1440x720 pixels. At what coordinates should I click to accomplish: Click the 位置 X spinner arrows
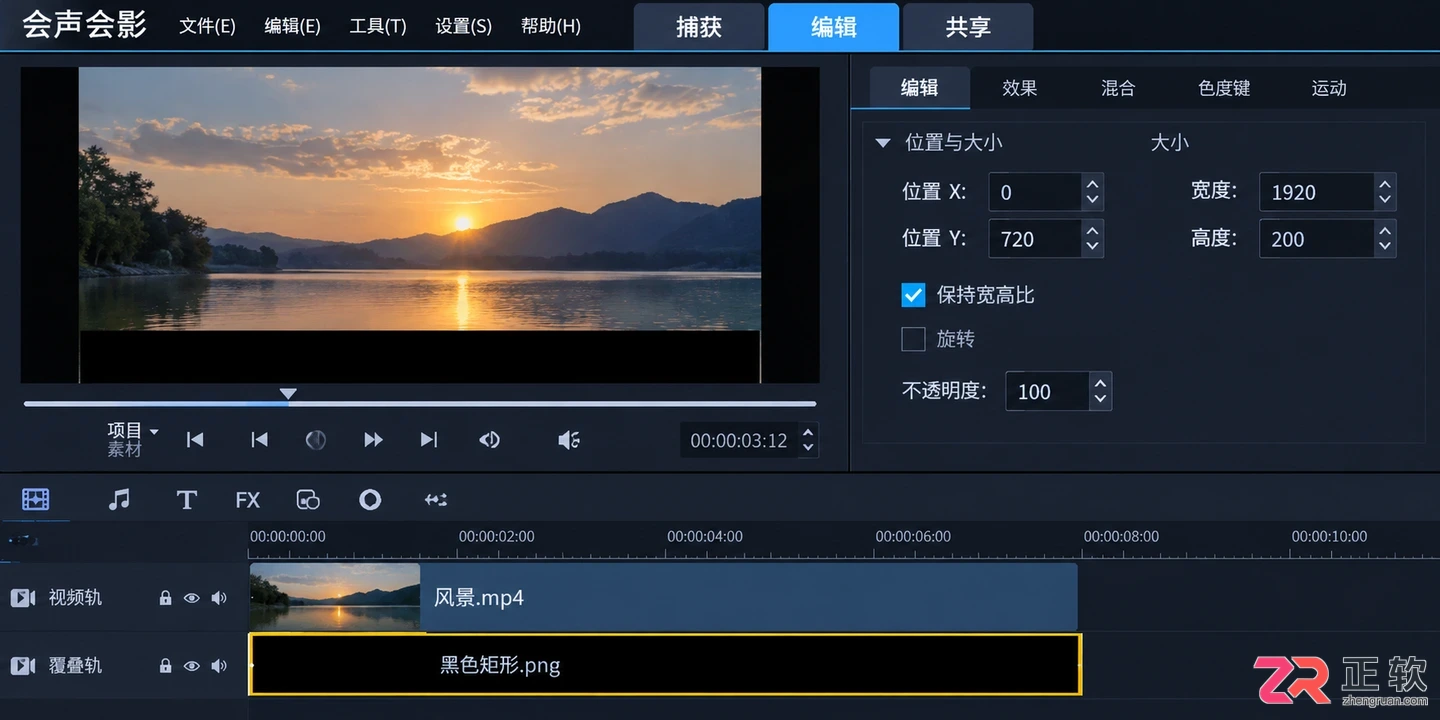[x=1093, y=192]
